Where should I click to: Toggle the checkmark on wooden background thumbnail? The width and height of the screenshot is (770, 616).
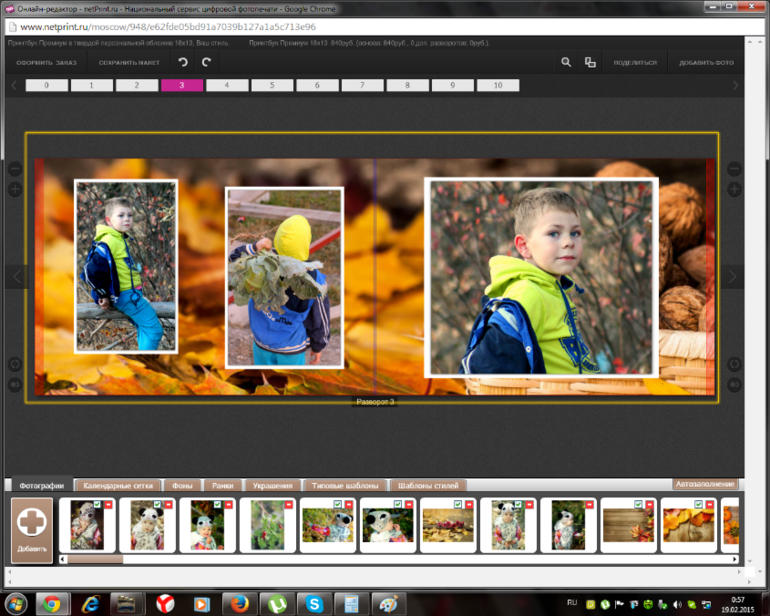(637, 505)
